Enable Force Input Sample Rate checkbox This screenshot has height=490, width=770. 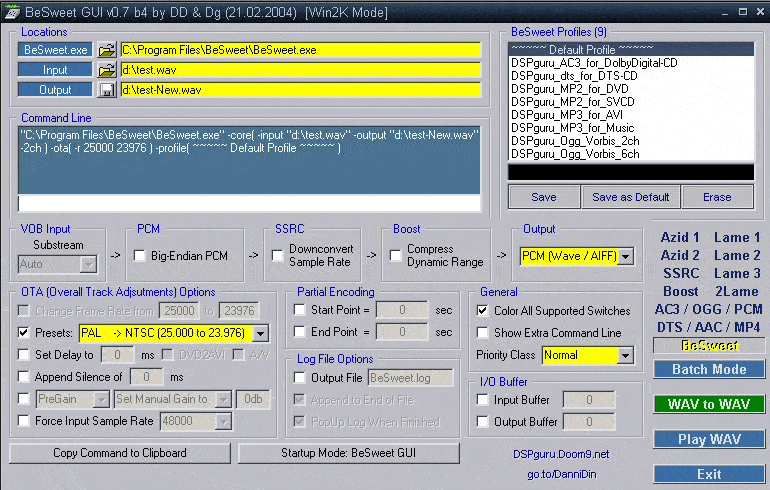tap(23, 421)
